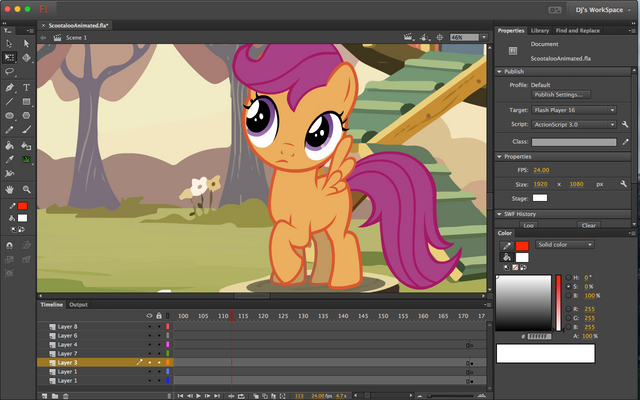Image resolution: width=640 pixels, height=400 pixels.
Task: Select the PolyStar hexagon tool
Action: coord(27,116)
